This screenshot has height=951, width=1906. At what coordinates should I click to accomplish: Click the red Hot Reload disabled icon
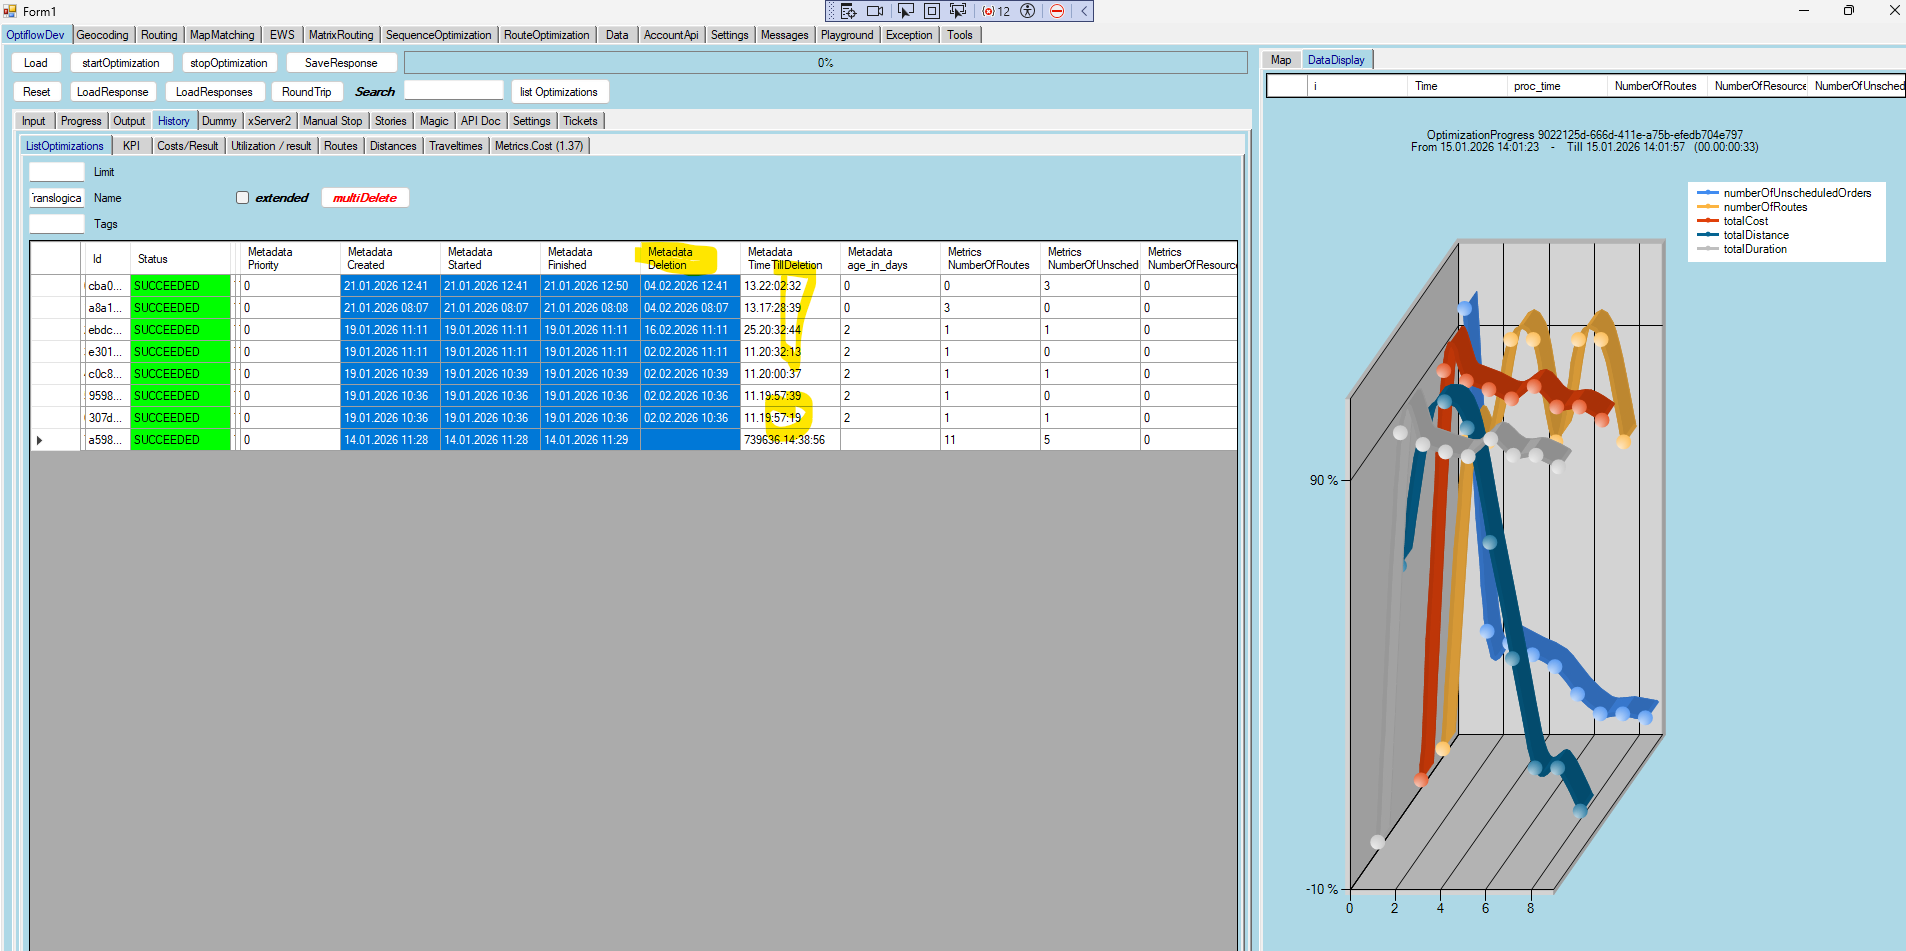pyautogui.click(x=1057, y=11)
